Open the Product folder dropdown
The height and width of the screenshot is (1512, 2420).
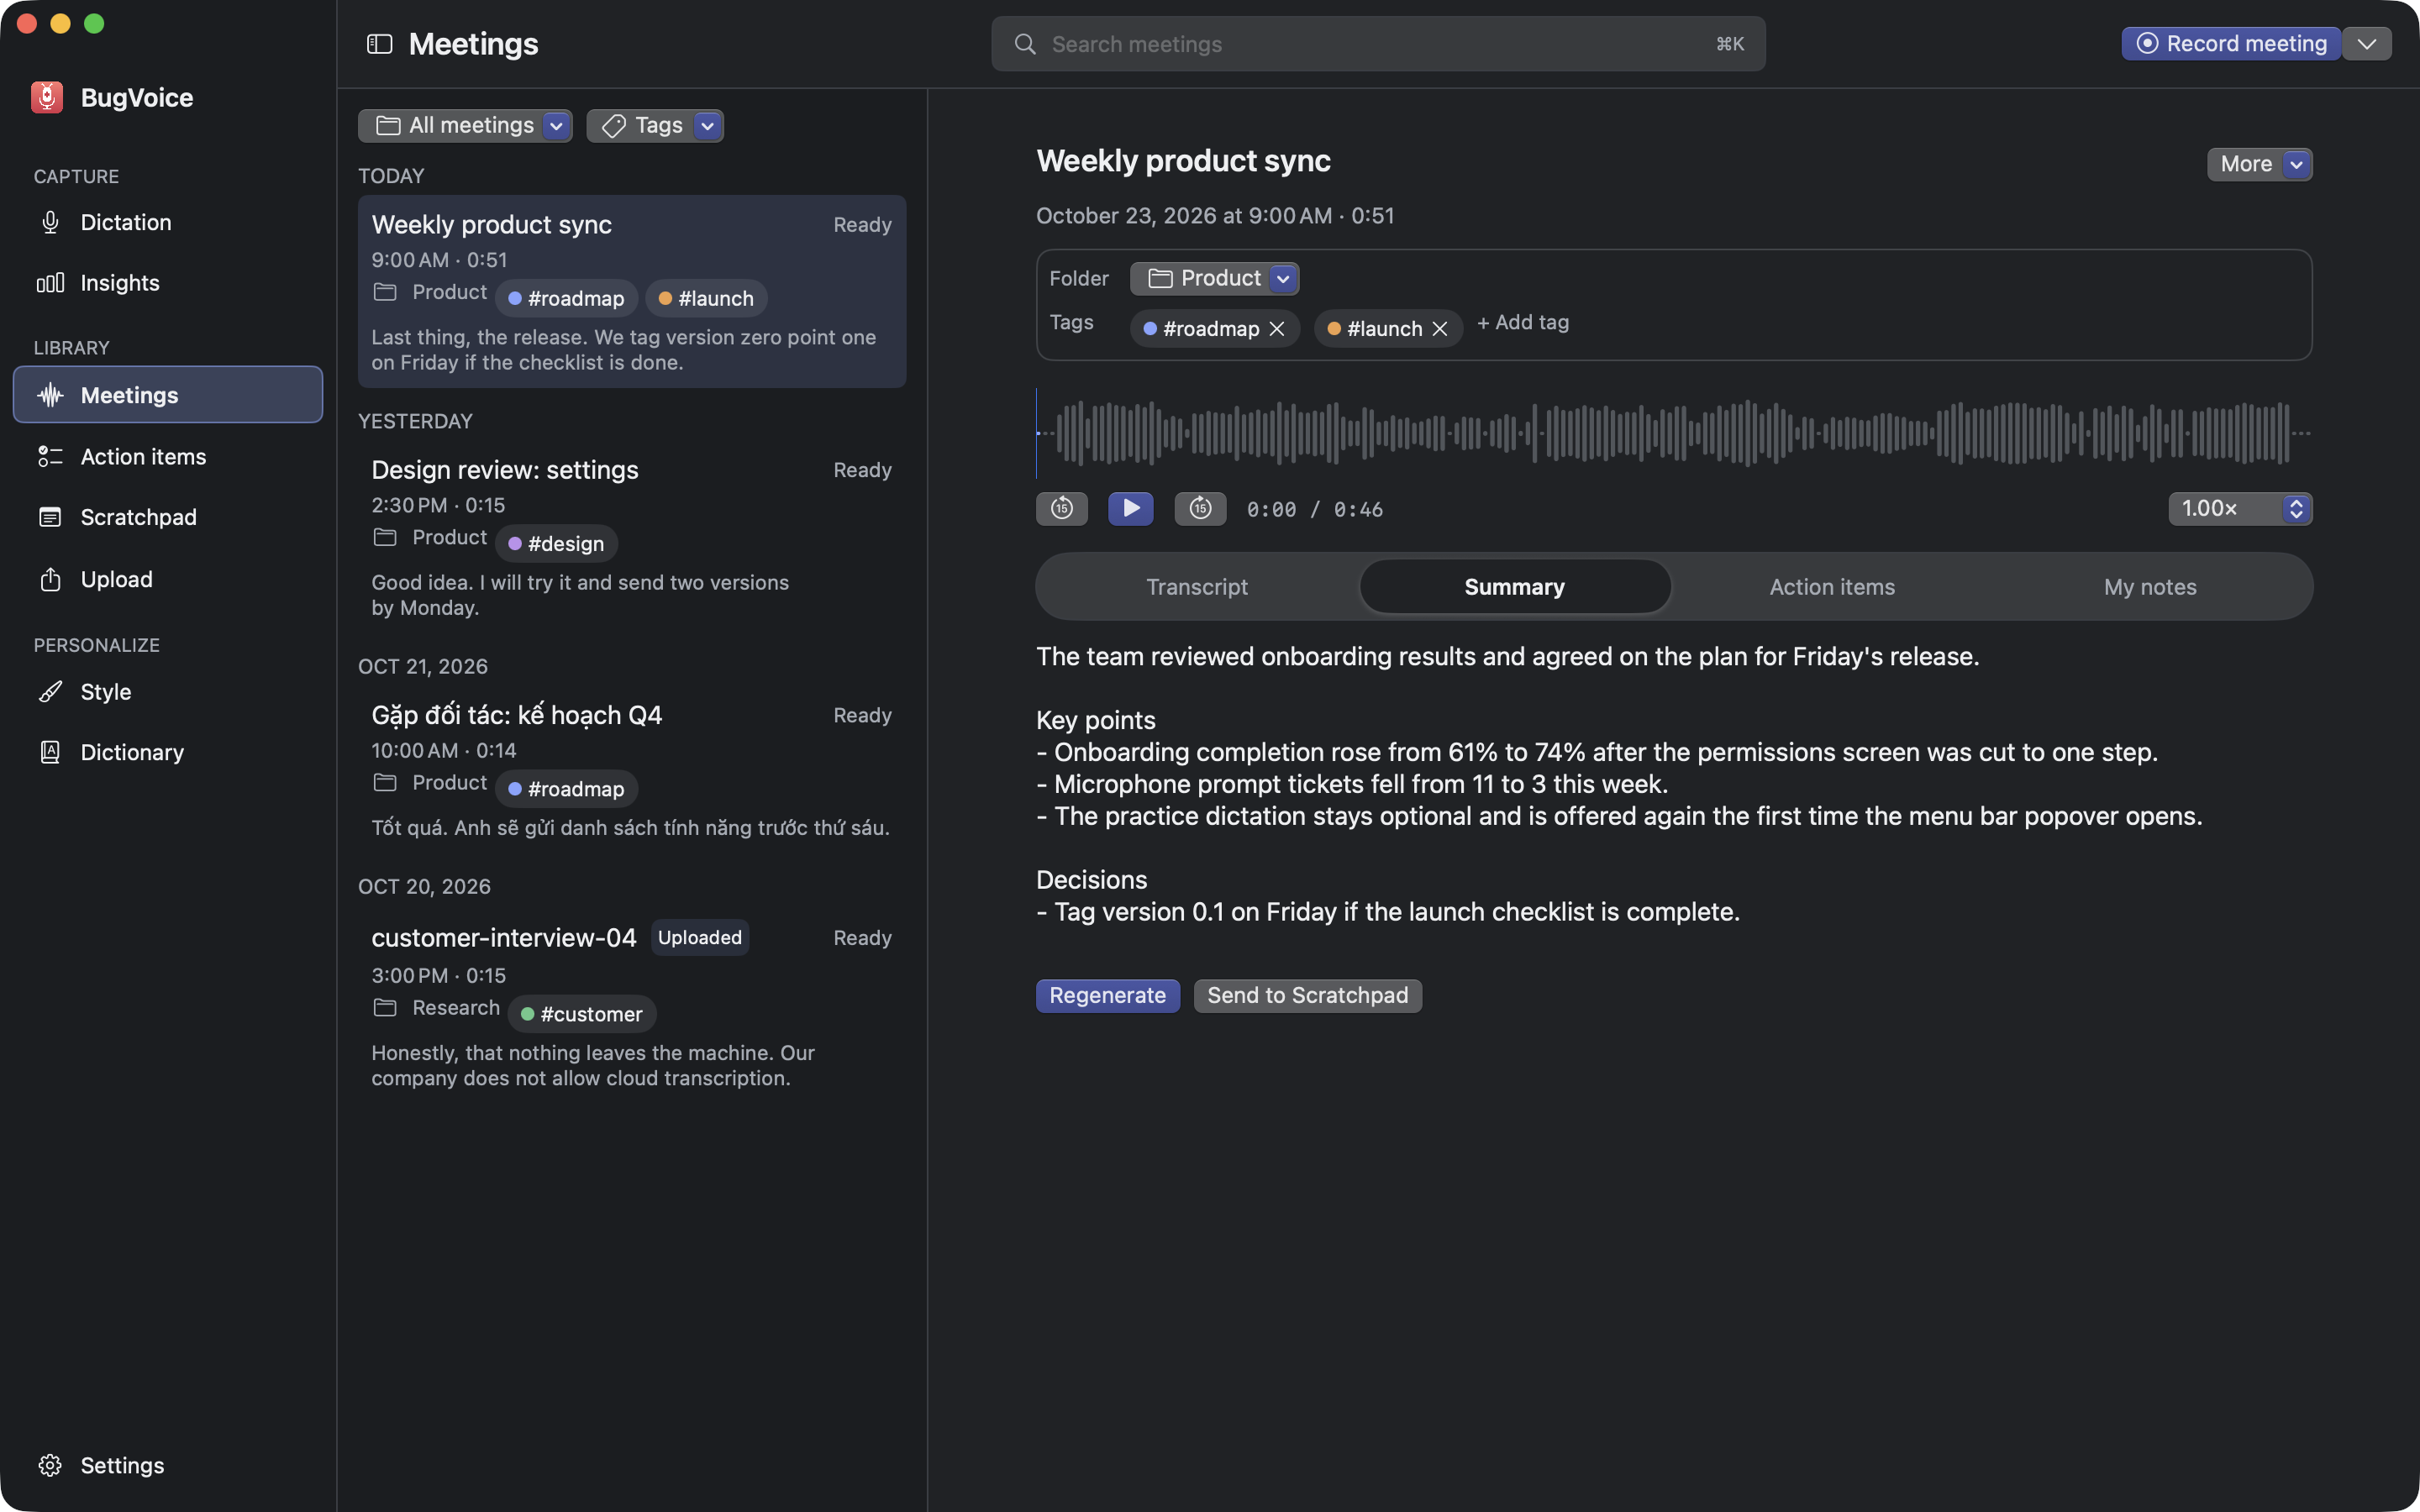[1214, 278]
